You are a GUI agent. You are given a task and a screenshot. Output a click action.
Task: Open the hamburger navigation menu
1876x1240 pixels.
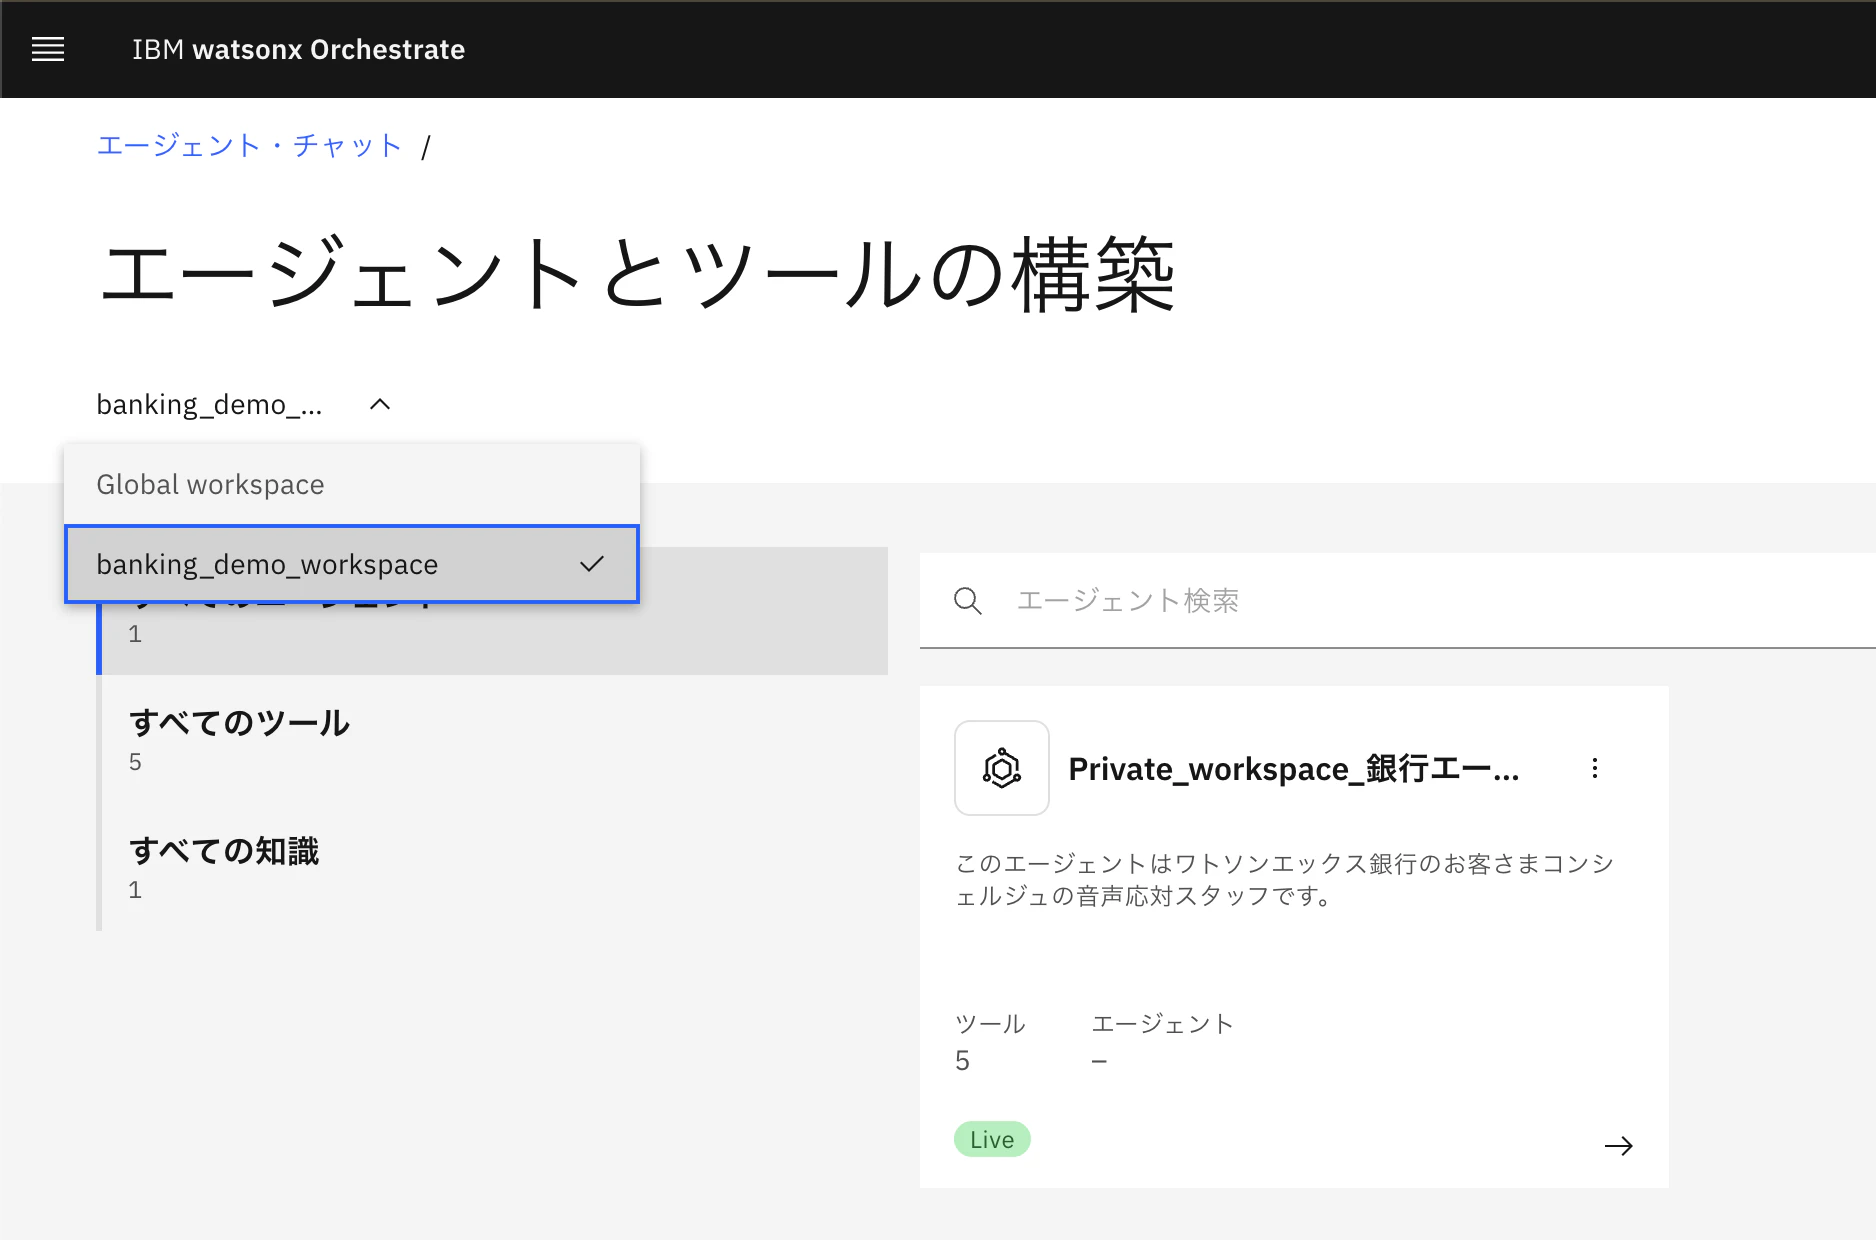pyautogui.click(x=47, y=49)
